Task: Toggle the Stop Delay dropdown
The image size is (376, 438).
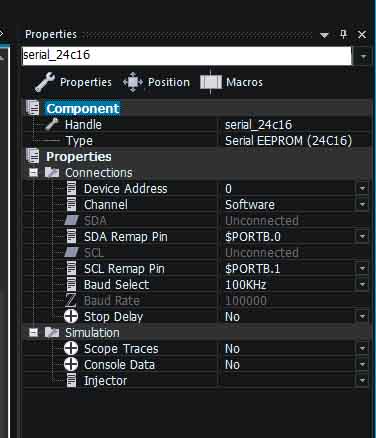Action: point(362,317)
